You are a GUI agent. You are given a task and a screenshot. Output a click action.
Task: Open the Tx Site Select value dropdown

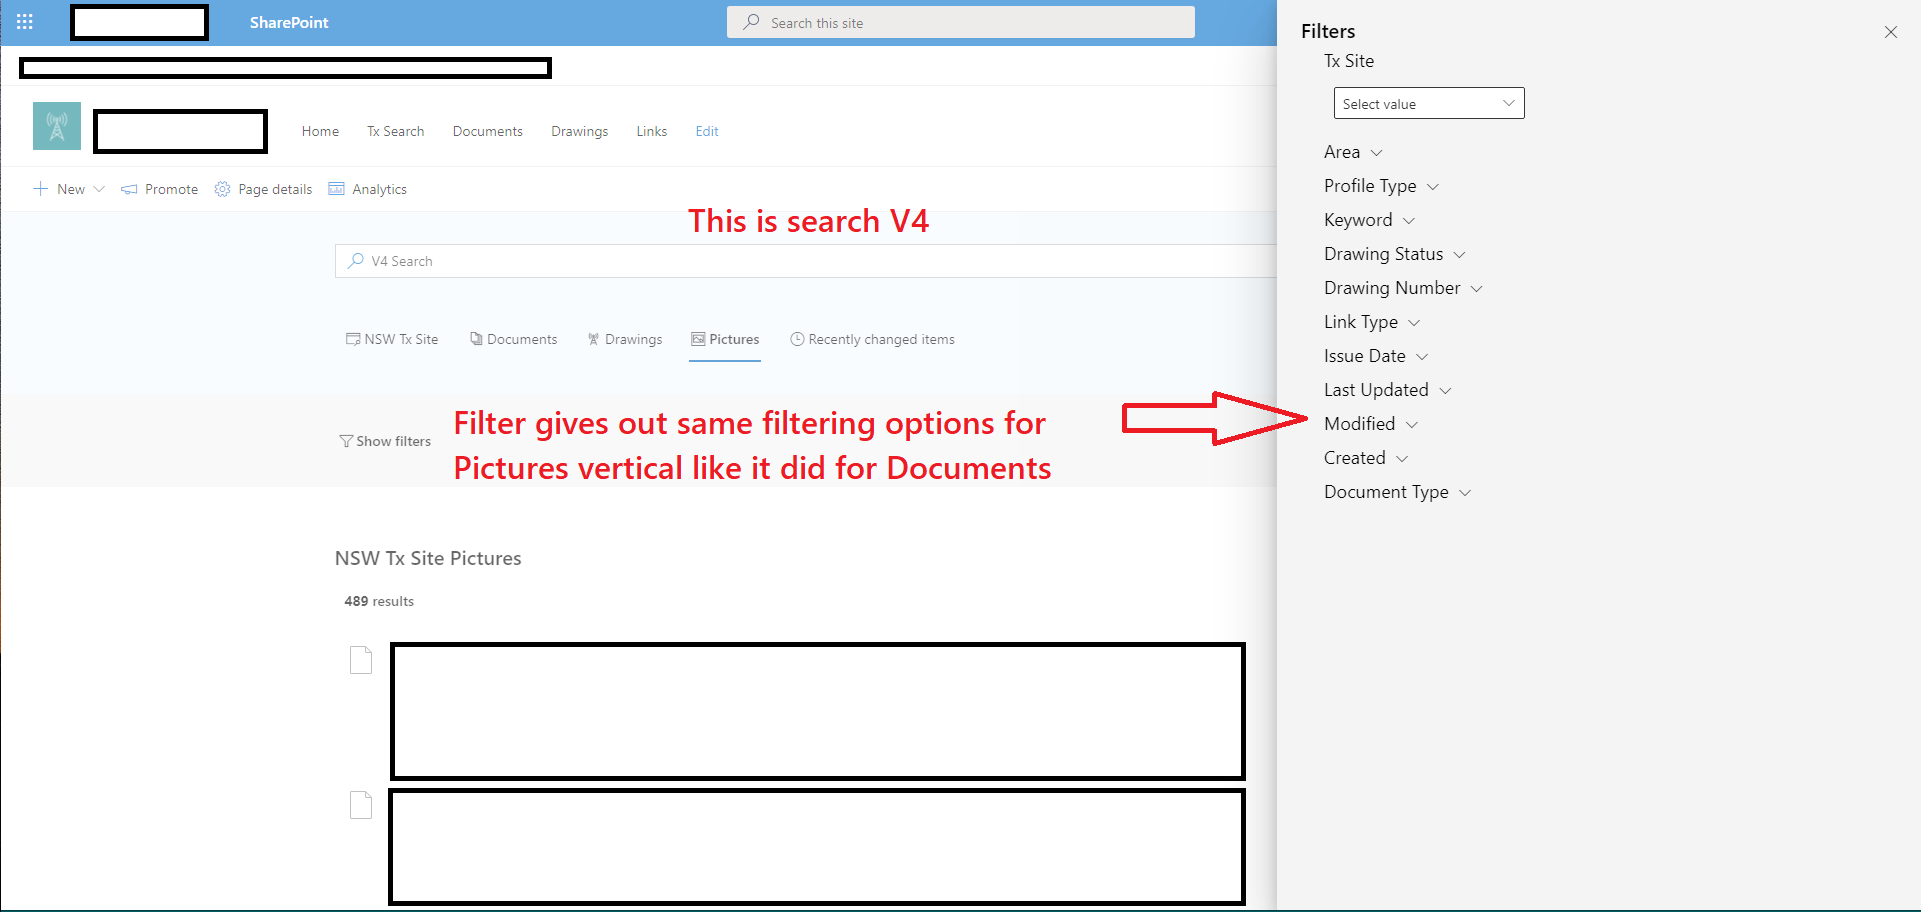pyautogui.click(x=1428, y=103)
